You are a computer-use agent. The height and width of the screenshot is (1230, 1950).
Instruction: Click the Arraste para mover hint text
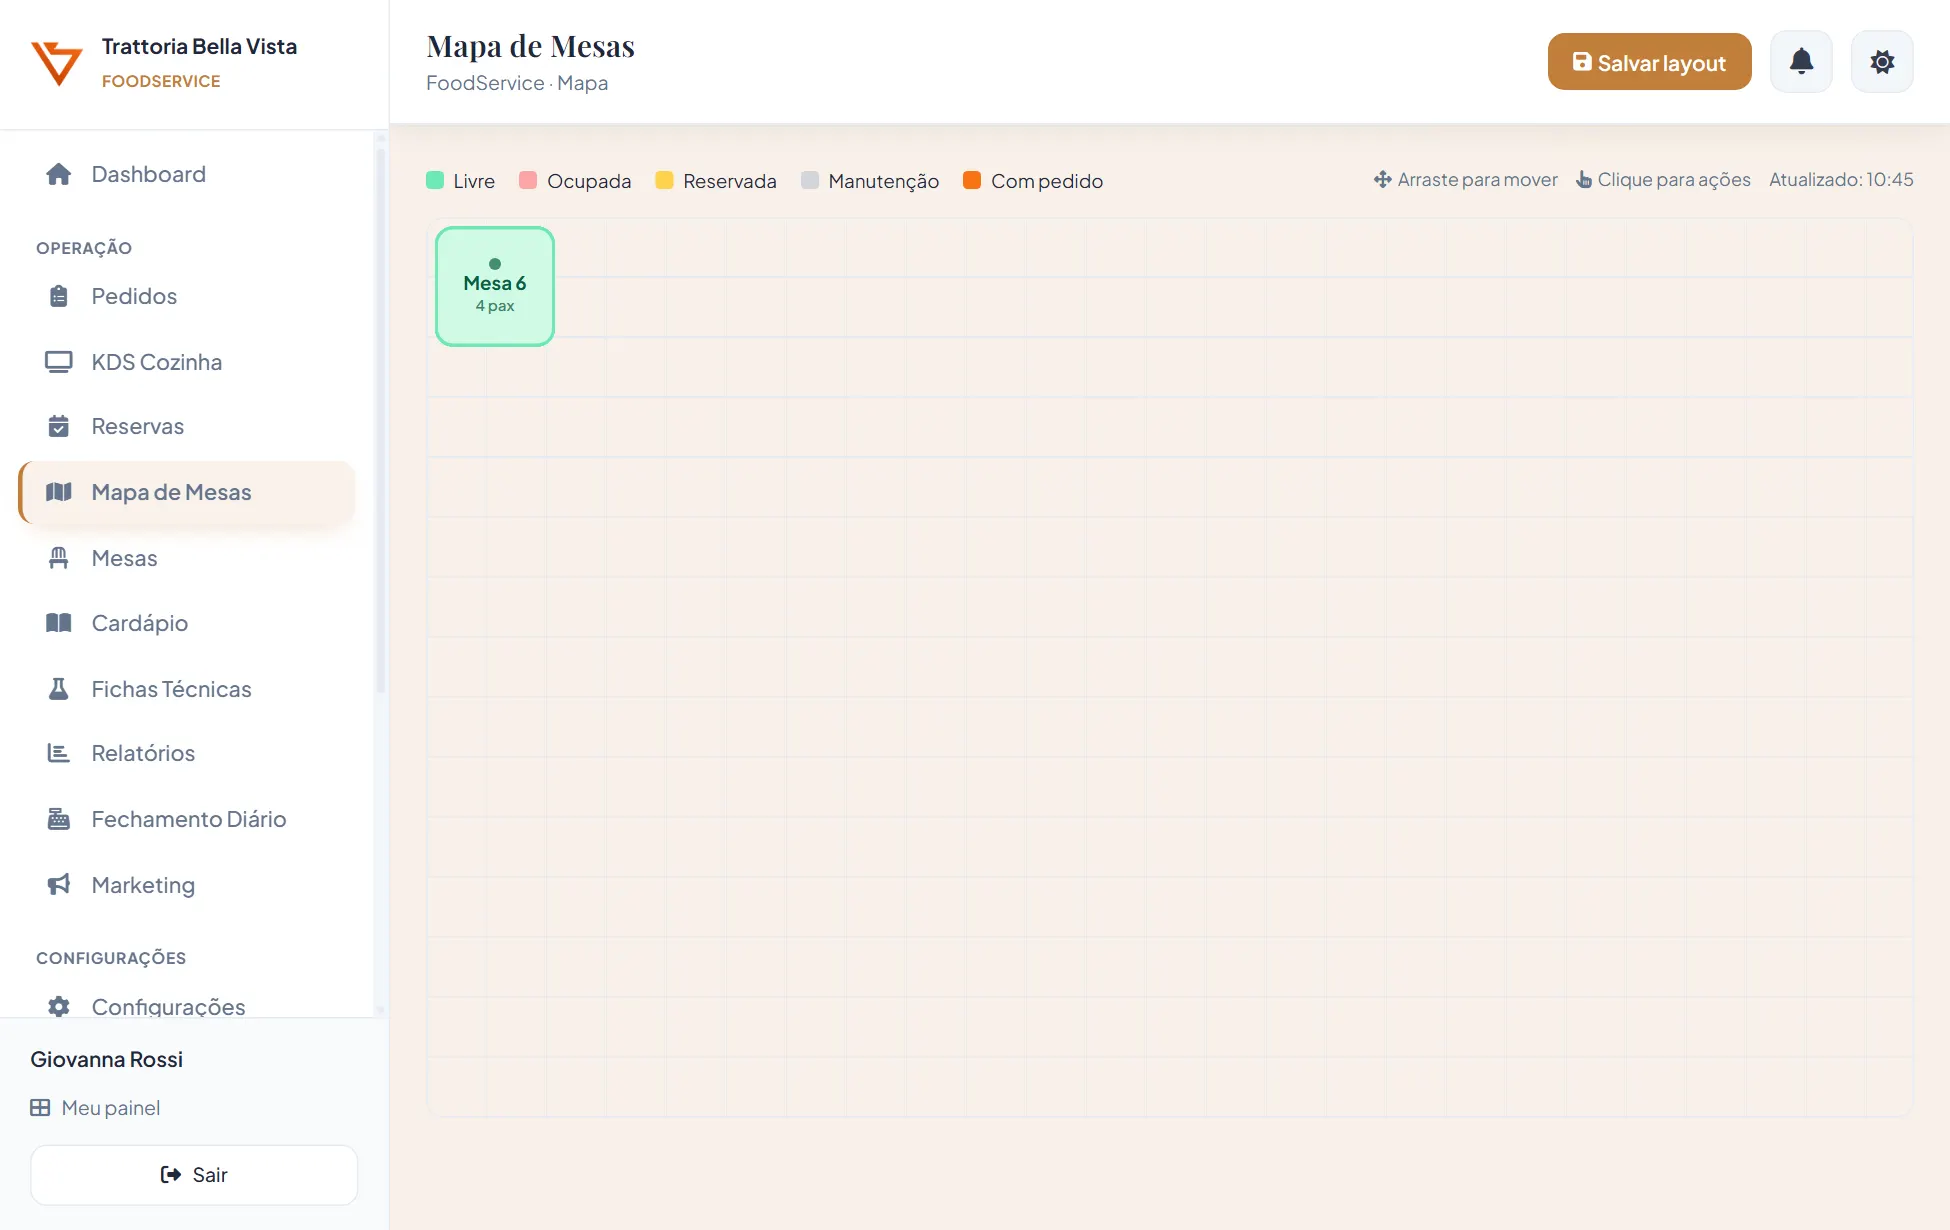click(1477, 180)
